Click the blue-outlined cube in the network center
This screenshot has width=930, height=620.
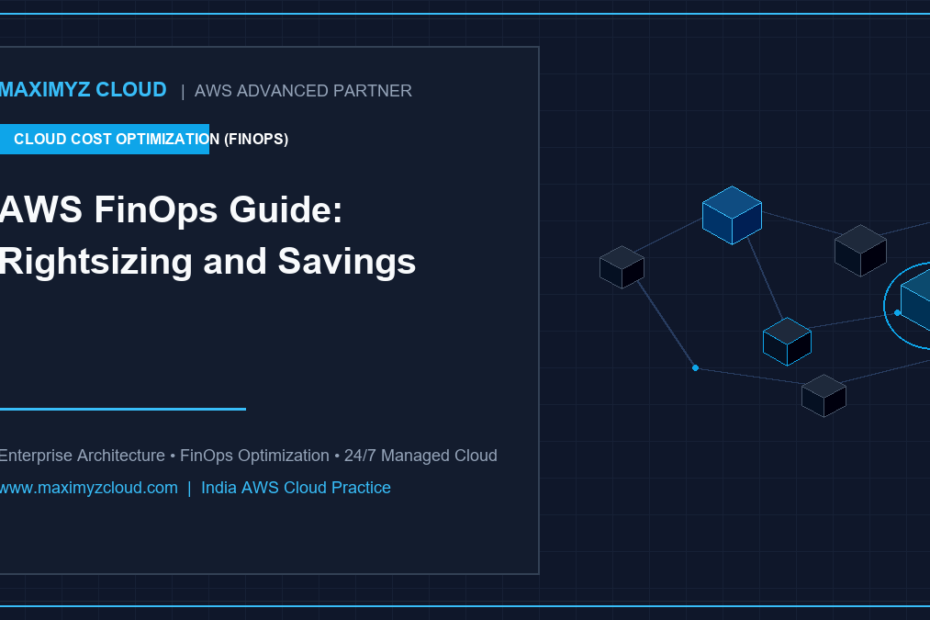point(787,341)
